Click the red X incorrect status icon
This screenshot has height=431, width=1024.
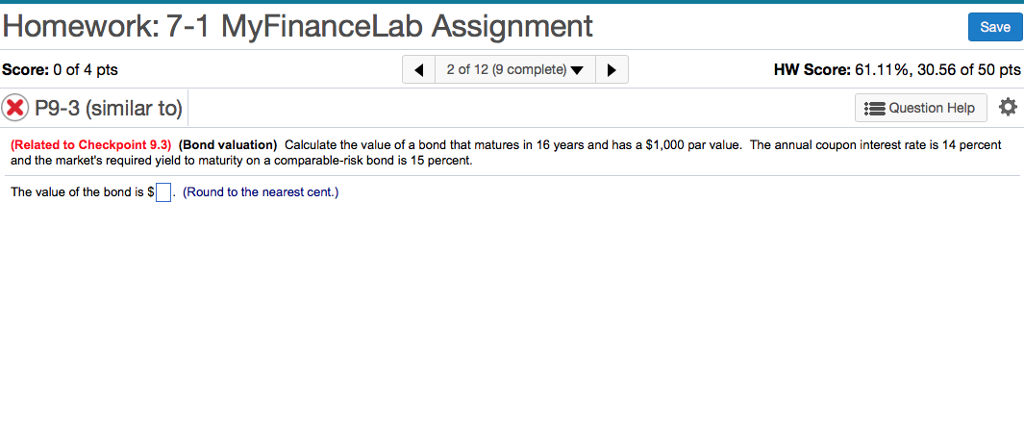16,107
